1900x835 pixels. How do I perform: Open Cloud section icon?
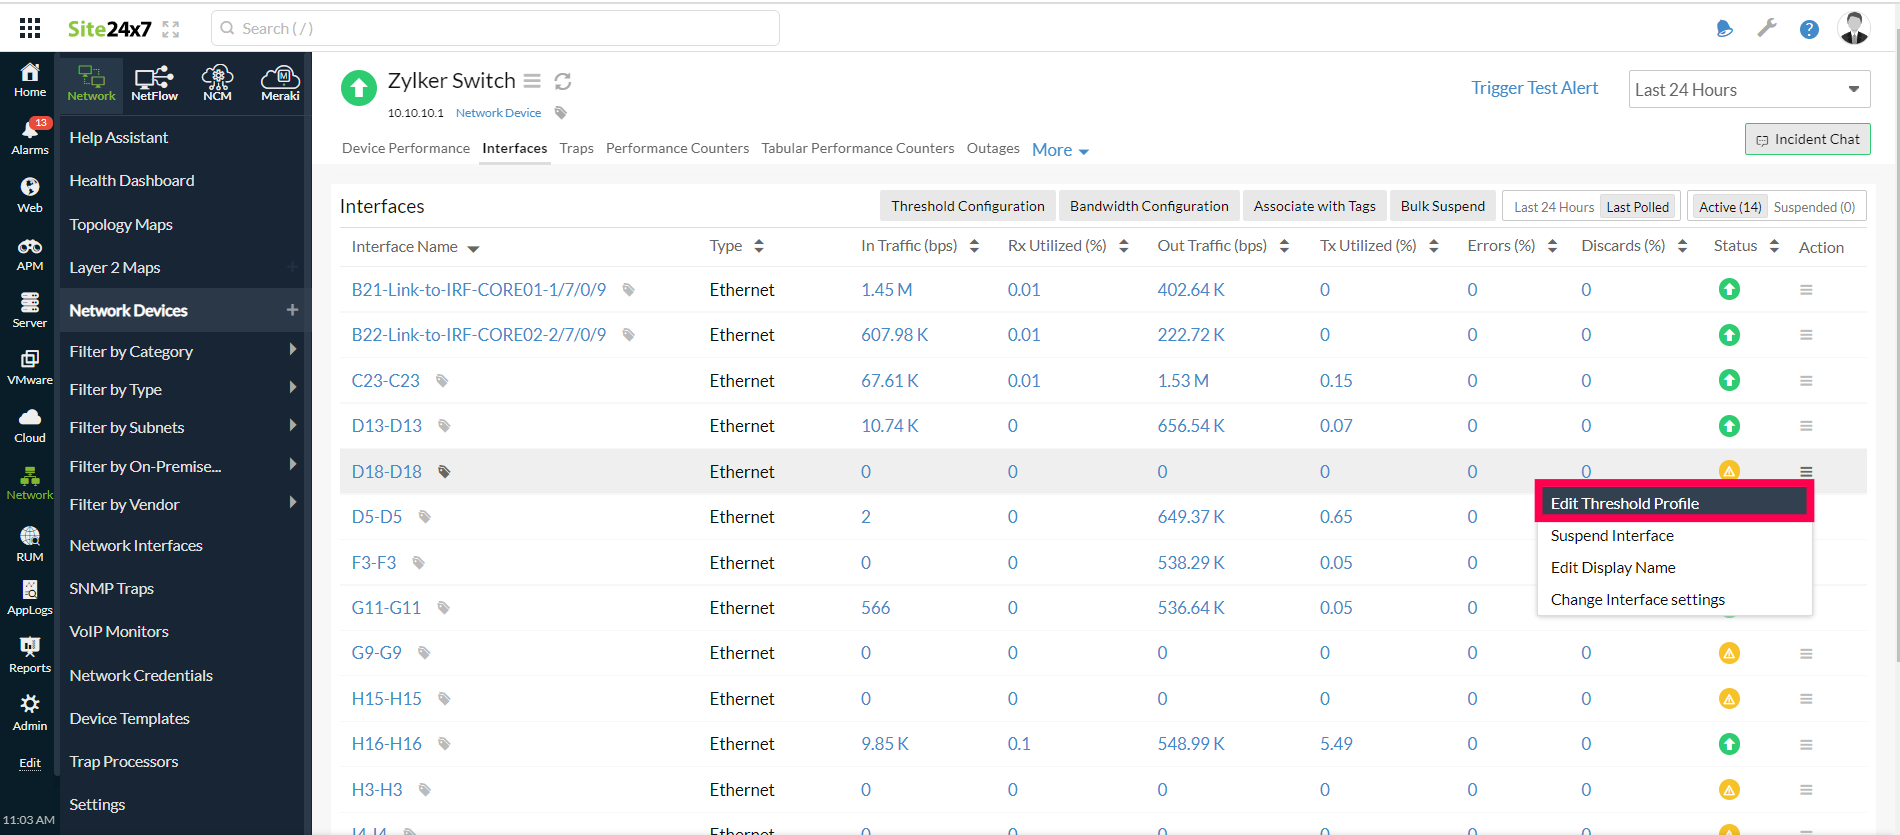pos(30,425)
